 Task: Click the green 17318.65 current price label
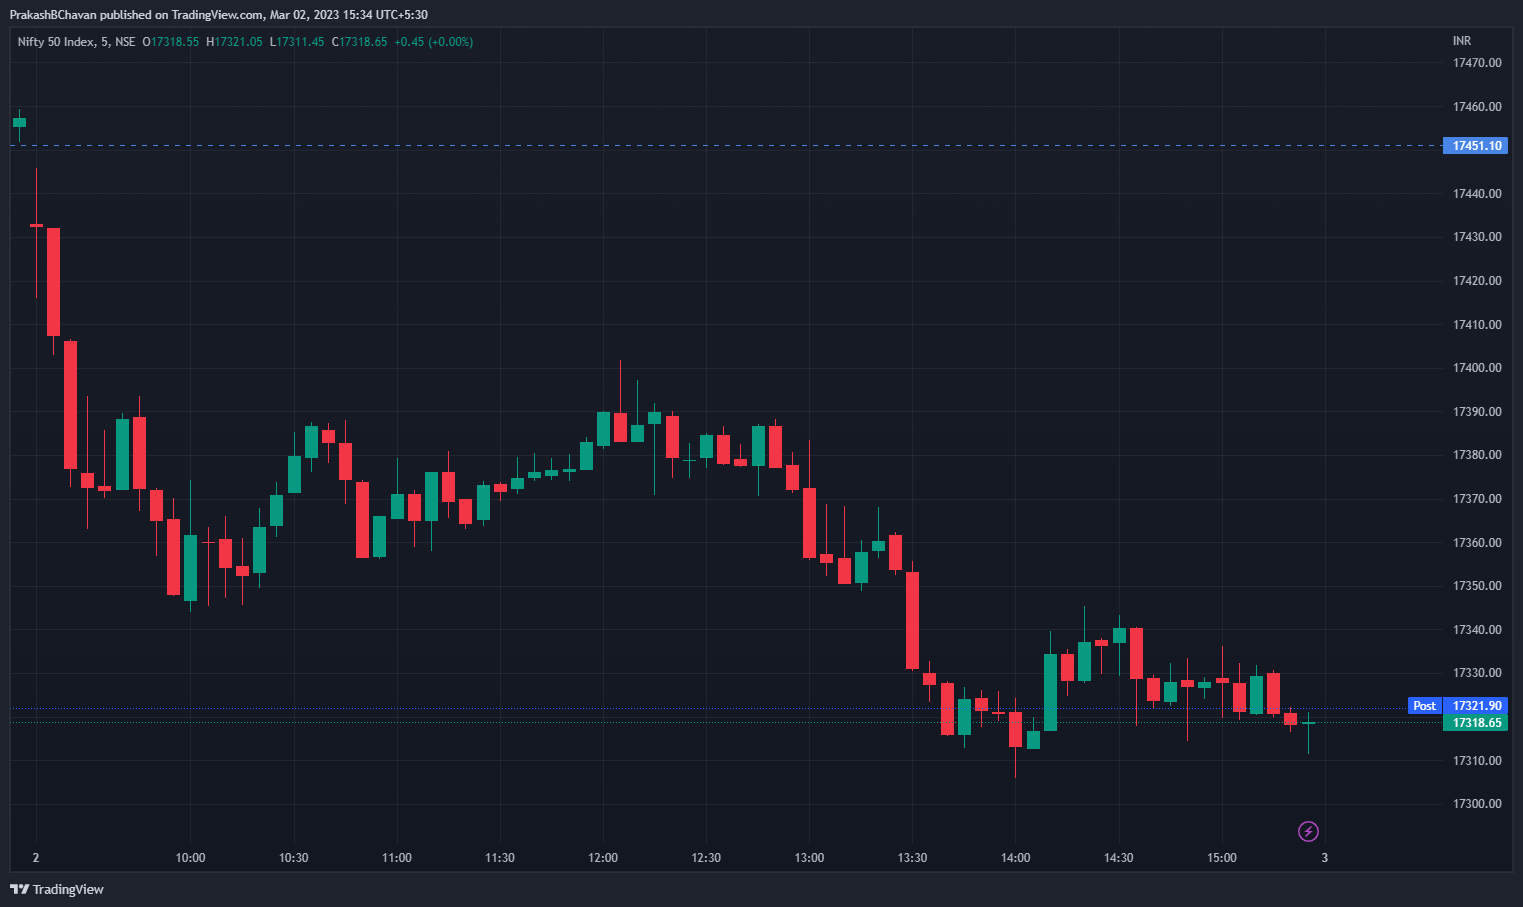1475,723
